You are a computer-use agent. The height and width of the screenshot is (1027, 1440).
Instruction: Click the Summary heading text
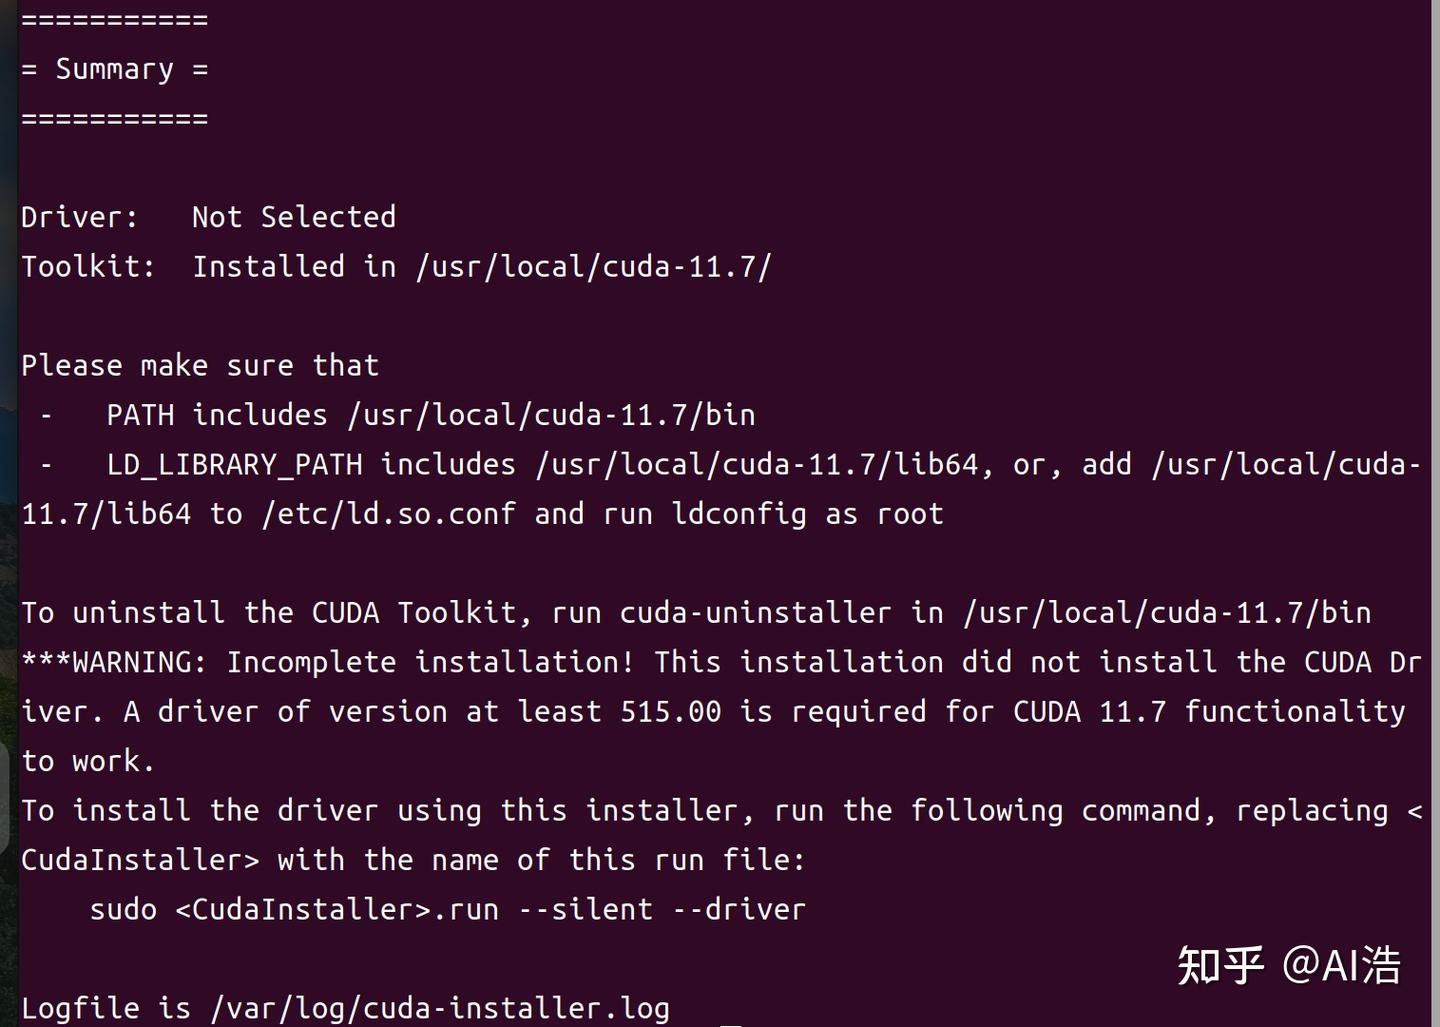click(x=114, y=69)
